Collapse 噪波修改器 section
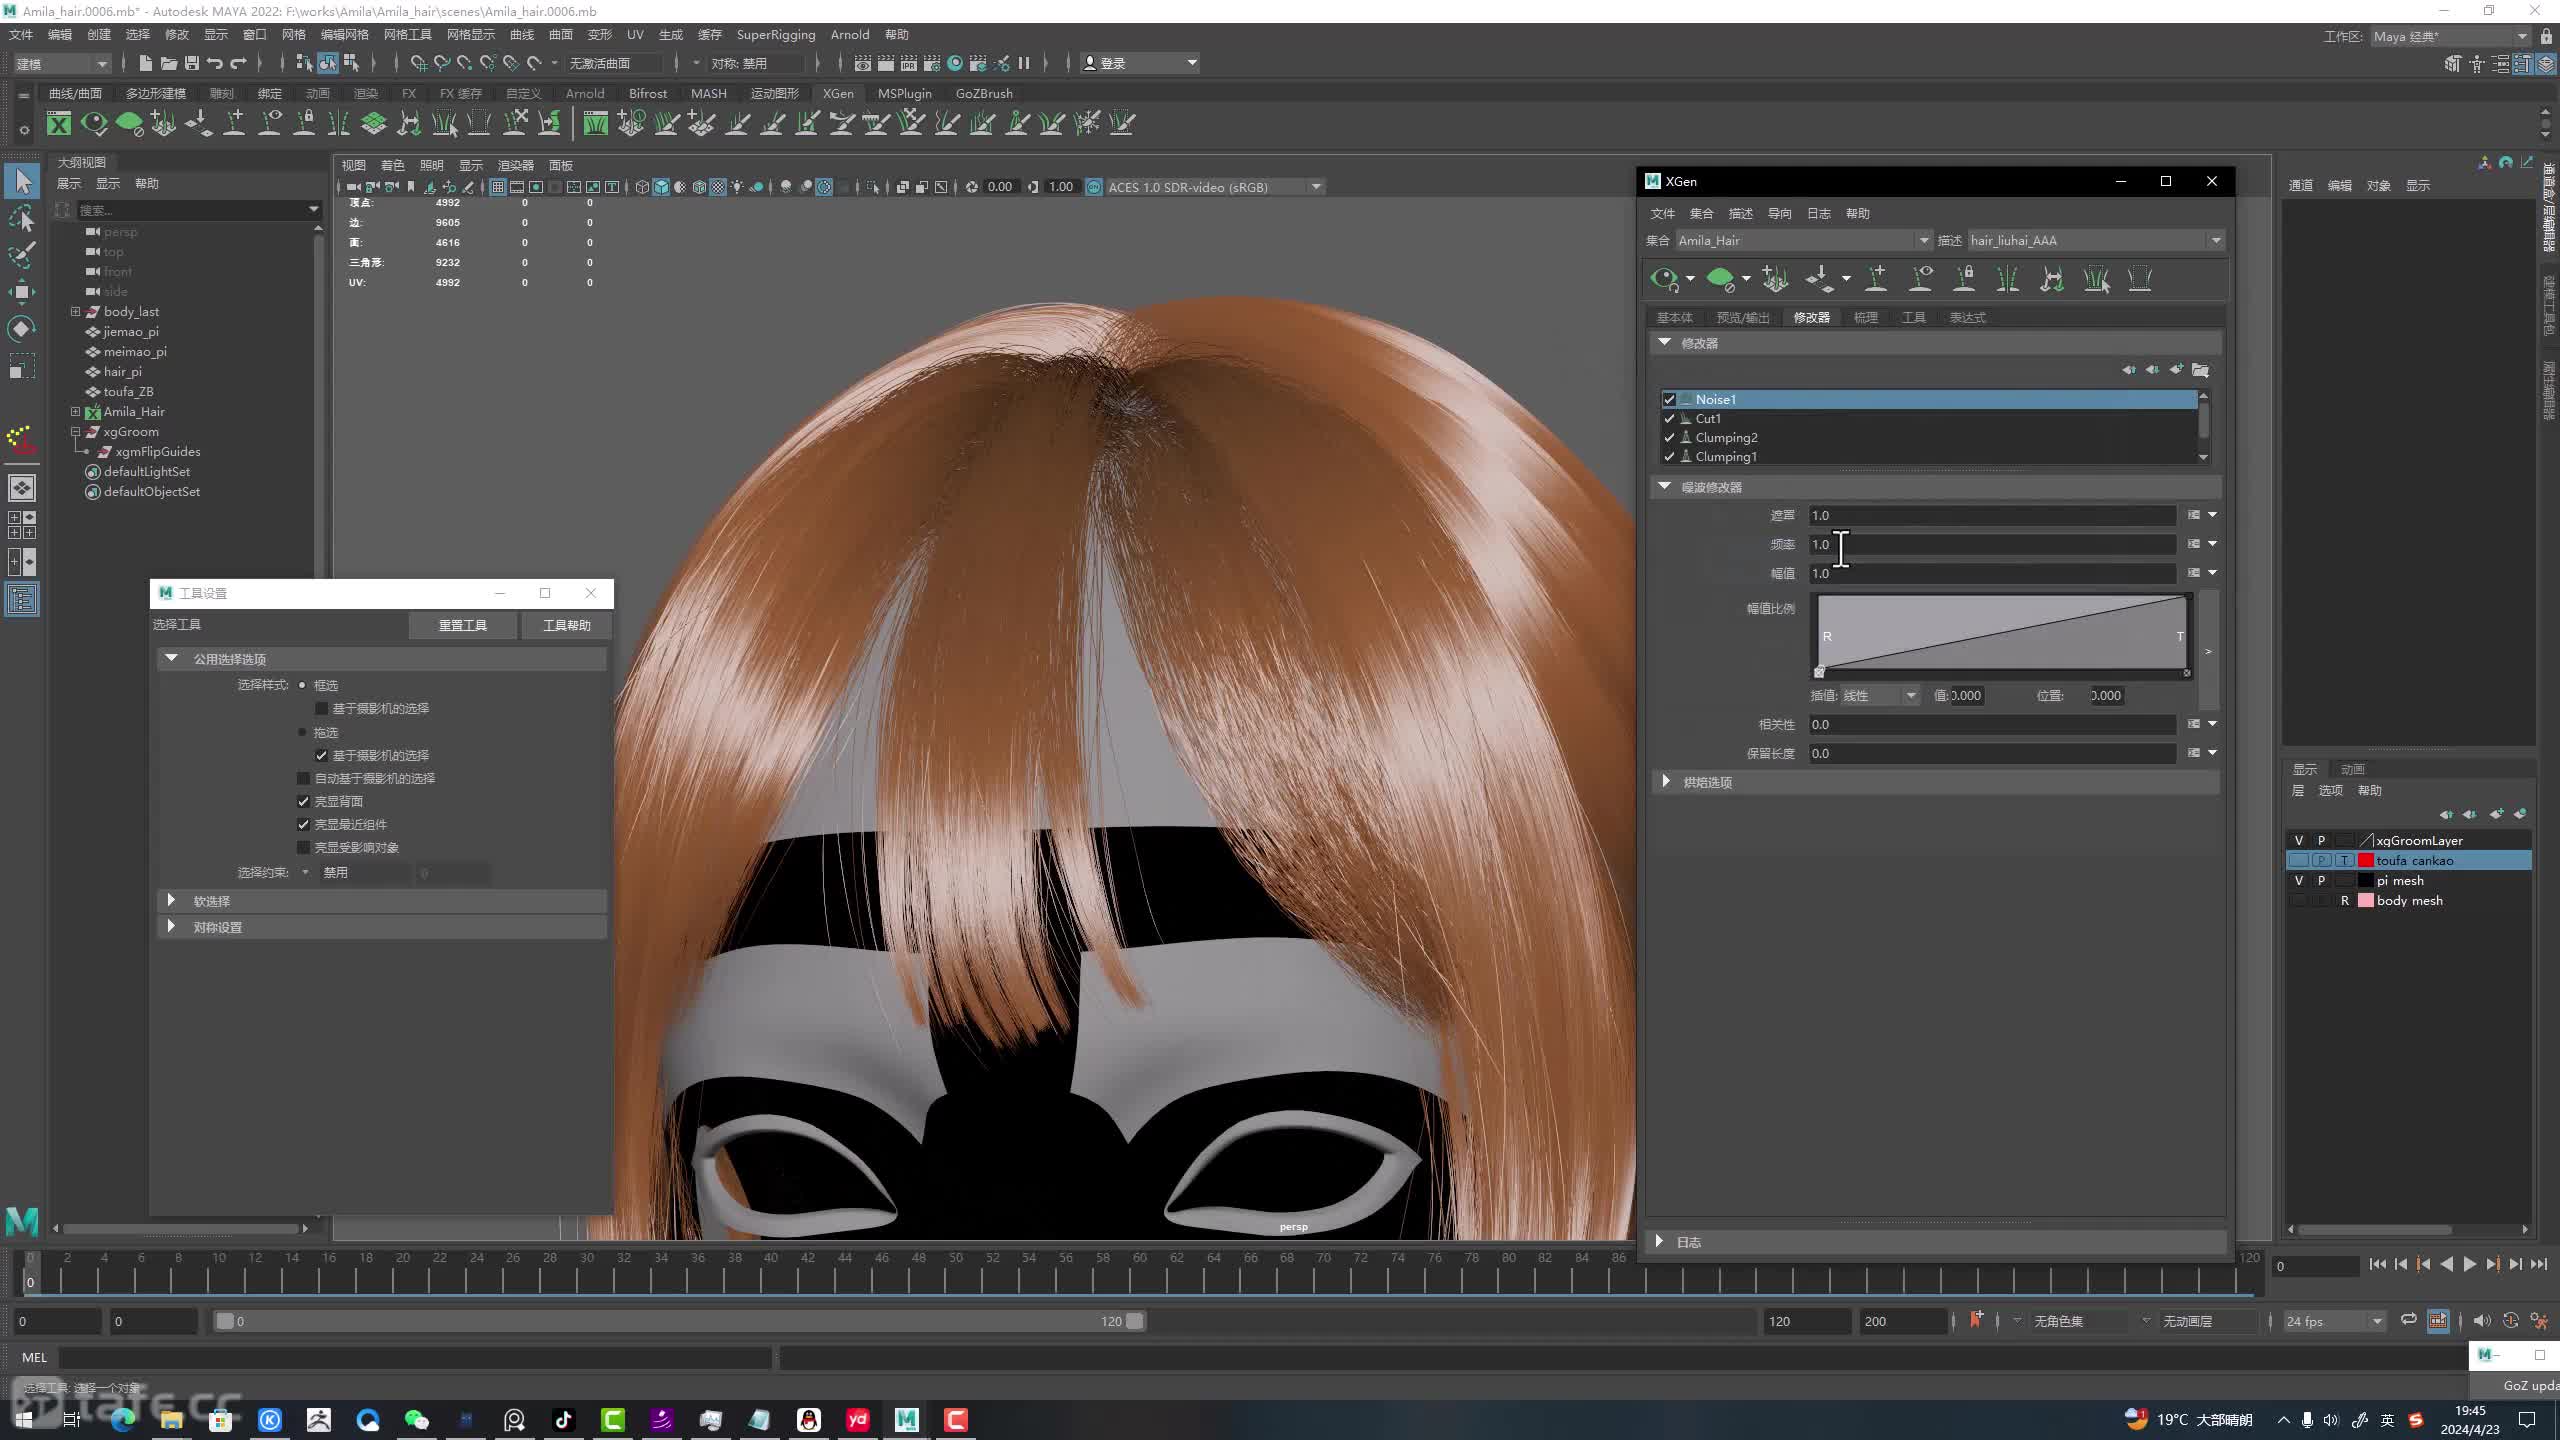Image resolution: width=2560 pixels, height=1440 pixels. (1664, 486)
